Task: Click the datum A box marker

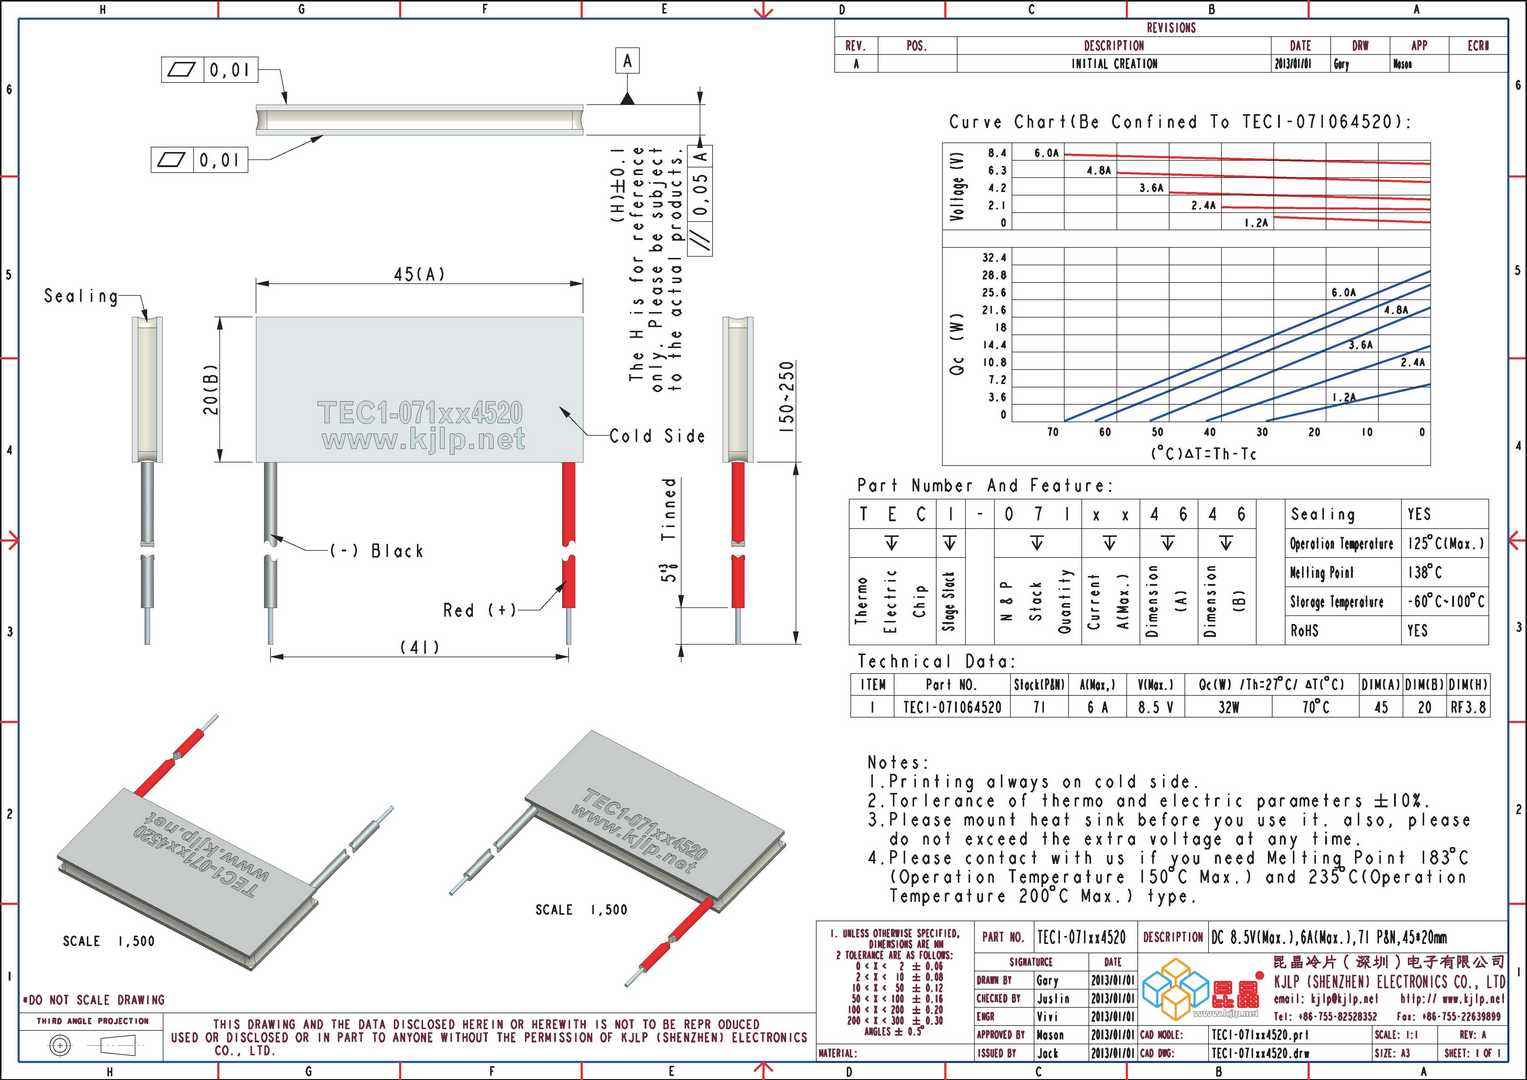Action: 627,61
